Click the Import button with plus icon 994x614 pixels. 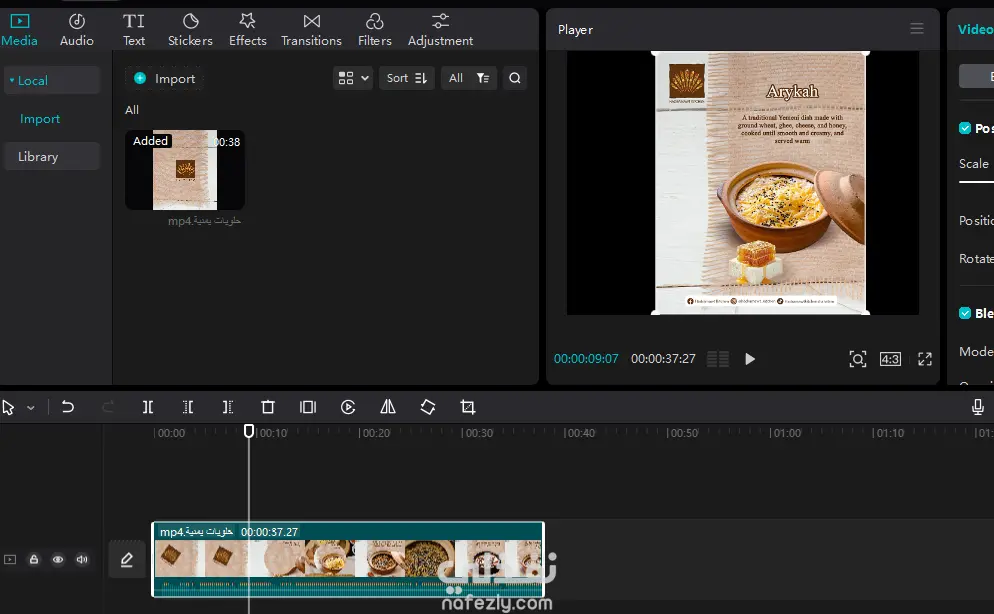pos(165,78)
